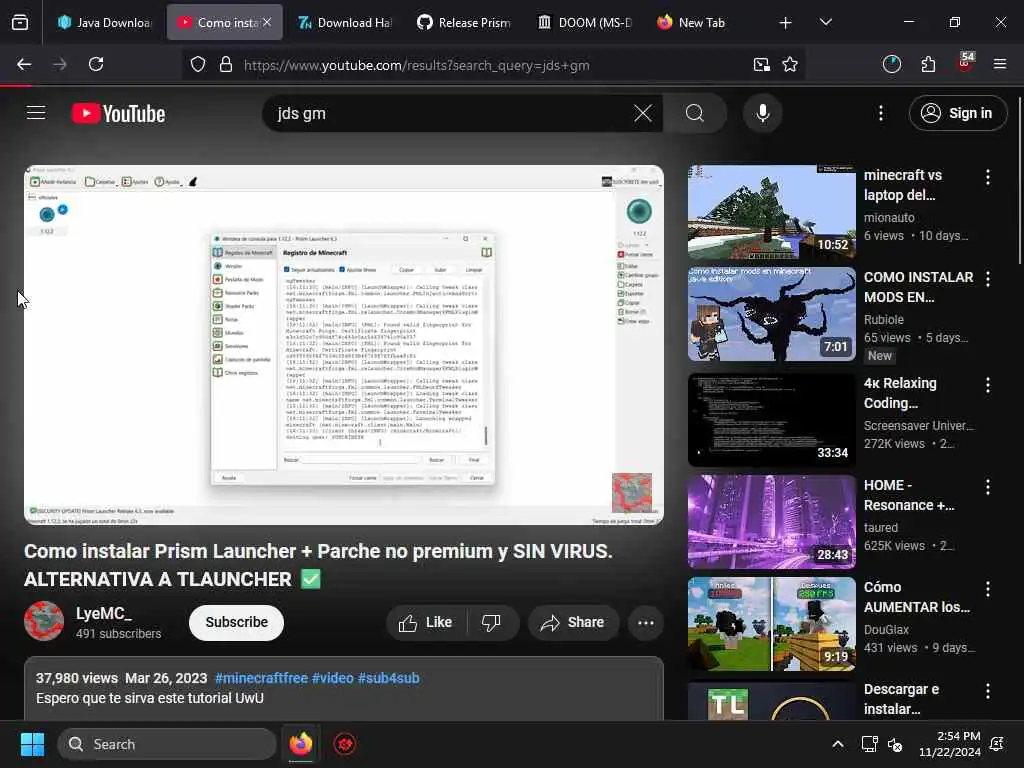The width and height of the screenshot is (1024, 768).
Task: Switch to the Release Prism GitHub tab
Action: (464, 22)
